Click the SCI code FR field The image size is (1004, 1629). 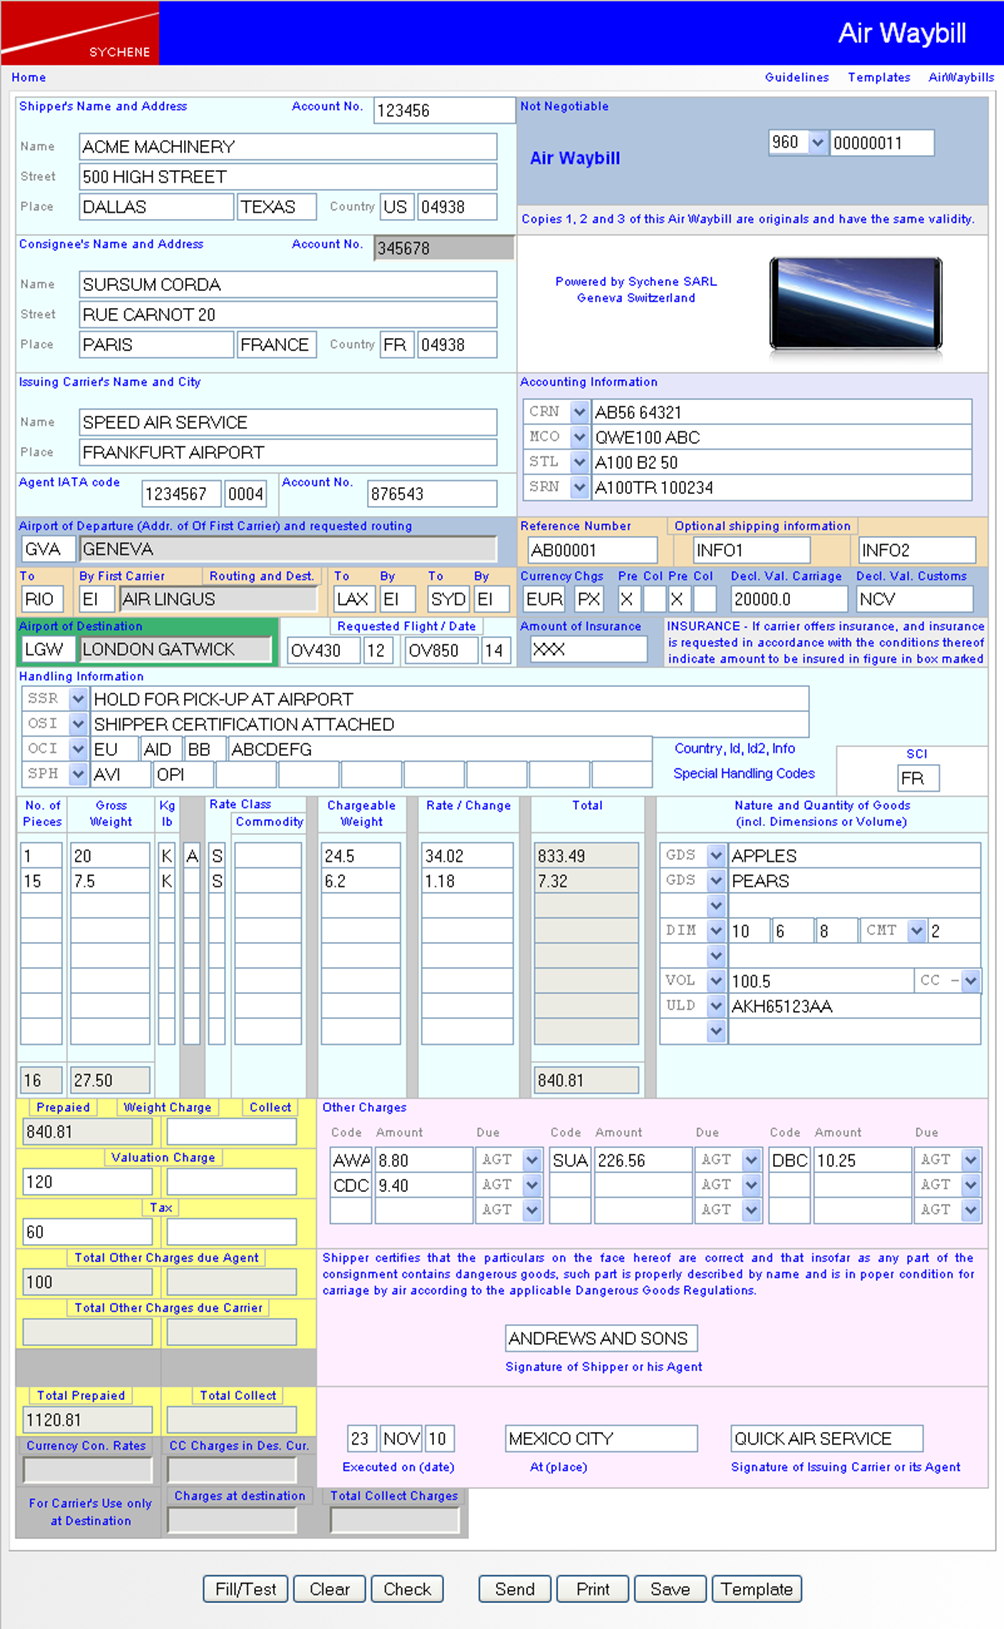pos(919,778)
